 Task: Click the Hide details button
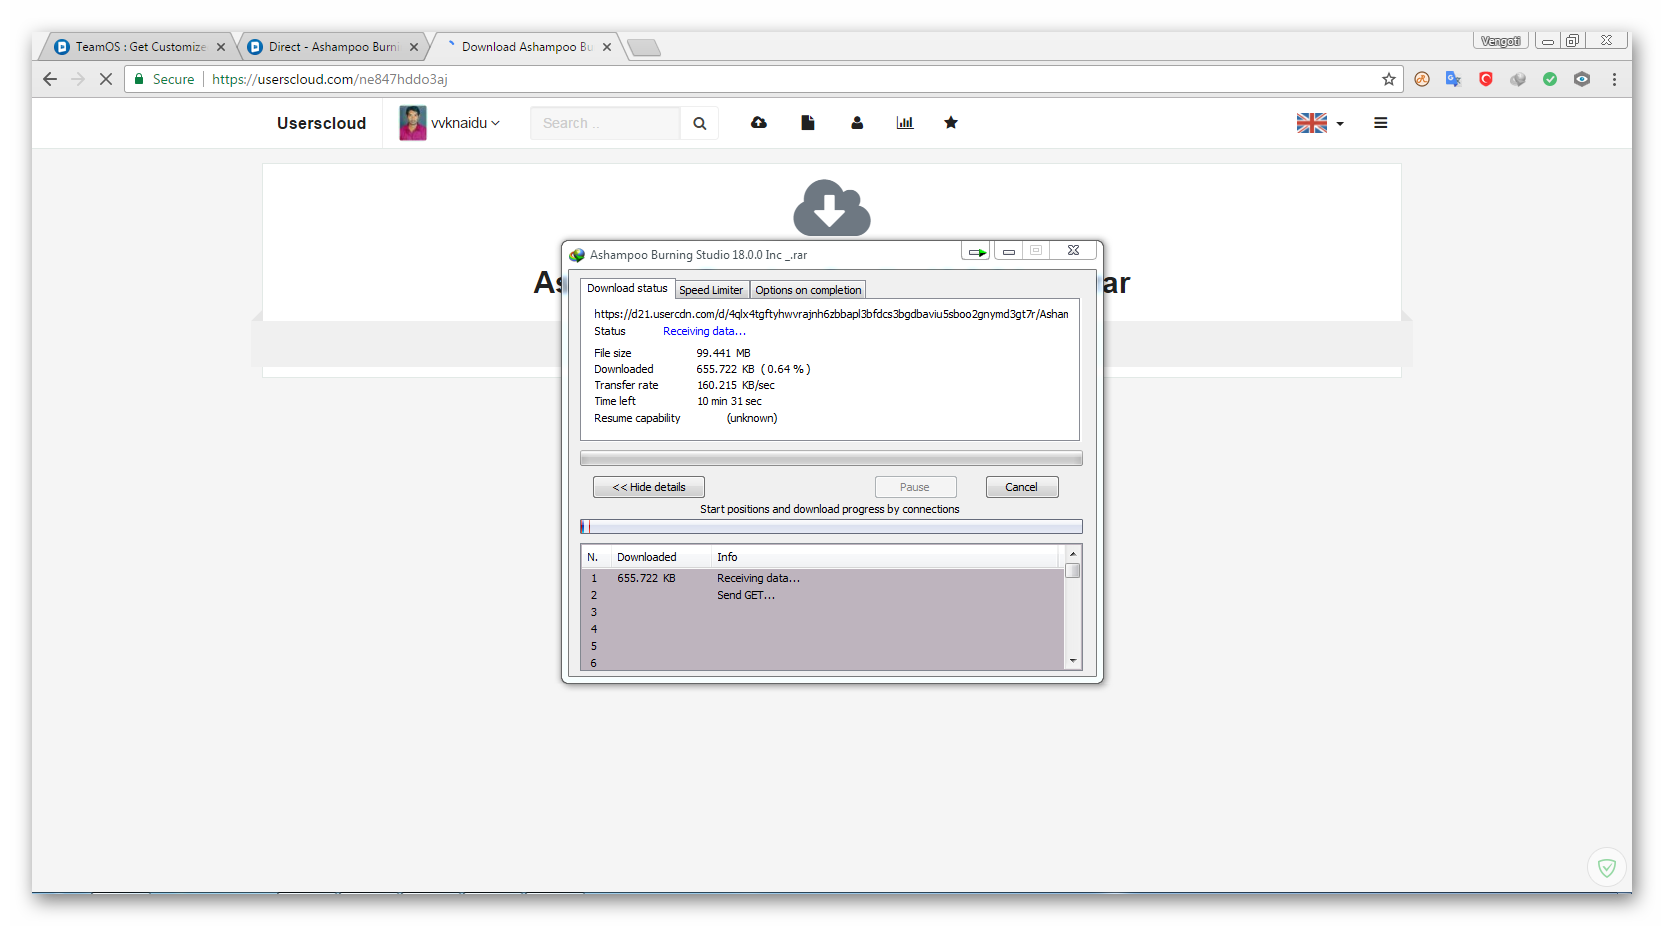649,487
